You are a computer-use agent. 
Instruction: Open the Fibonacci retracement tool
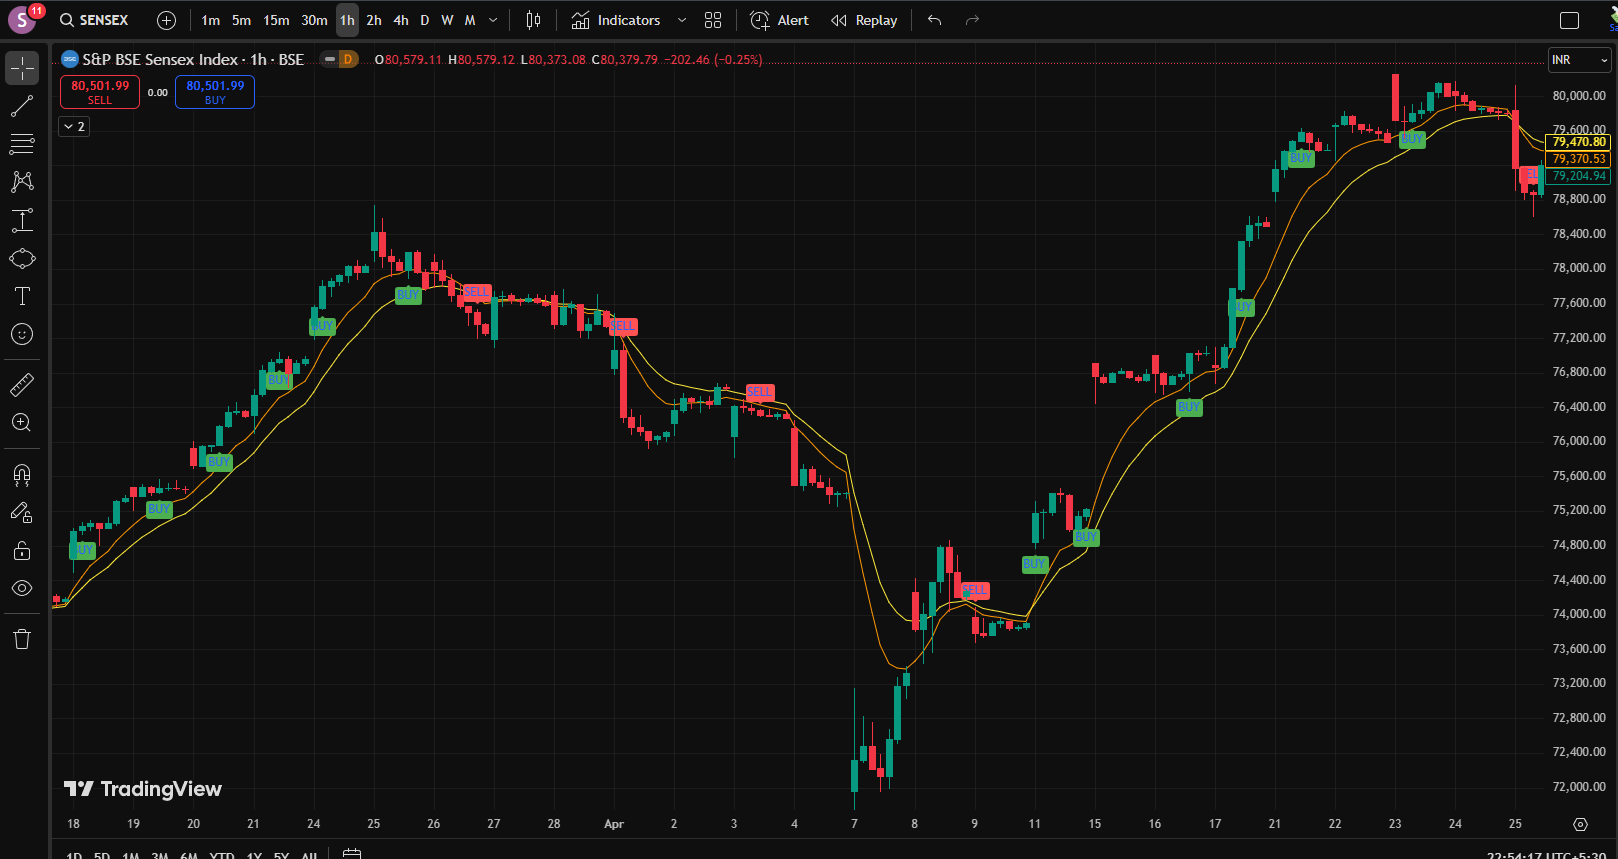22,144
